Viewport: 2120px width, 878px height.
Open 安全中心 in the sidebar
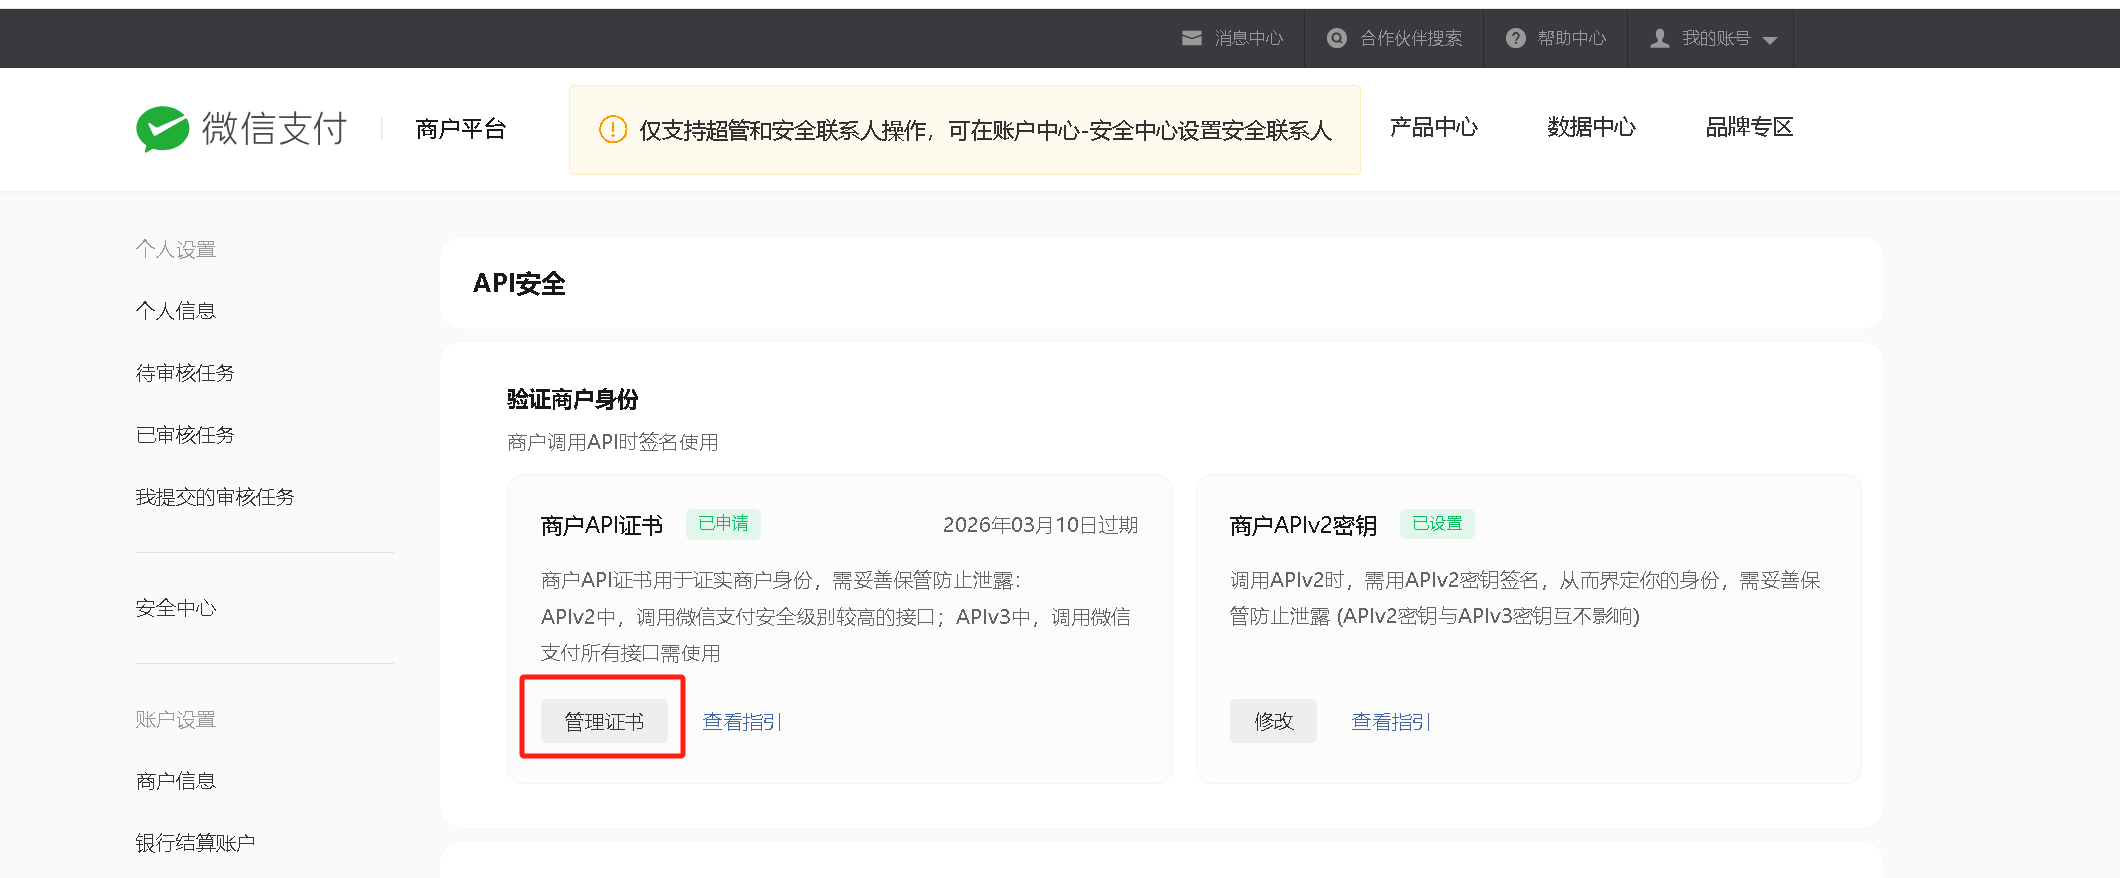[x=176, y=608]
